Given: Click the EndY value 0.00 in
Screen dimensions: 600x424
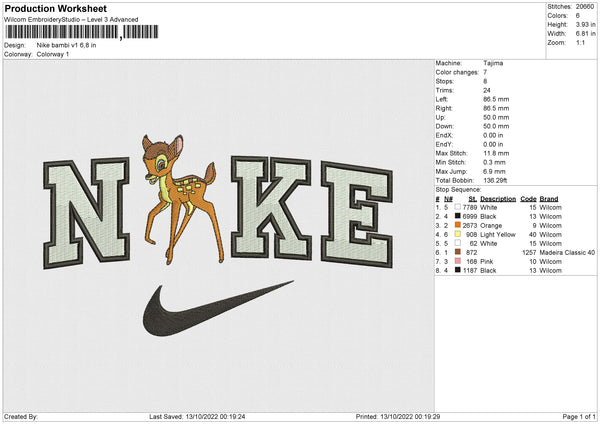Looking at the screenshot, I should pos(493,144).
